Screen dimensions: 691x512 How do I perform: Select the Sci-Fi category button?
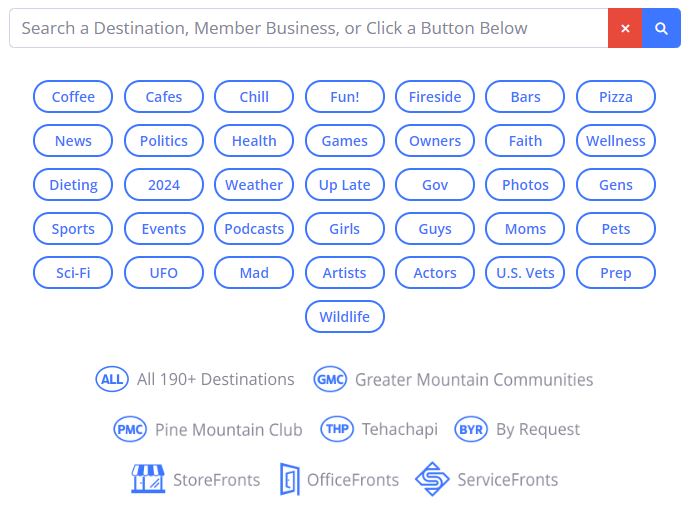[x=73, y=273]
